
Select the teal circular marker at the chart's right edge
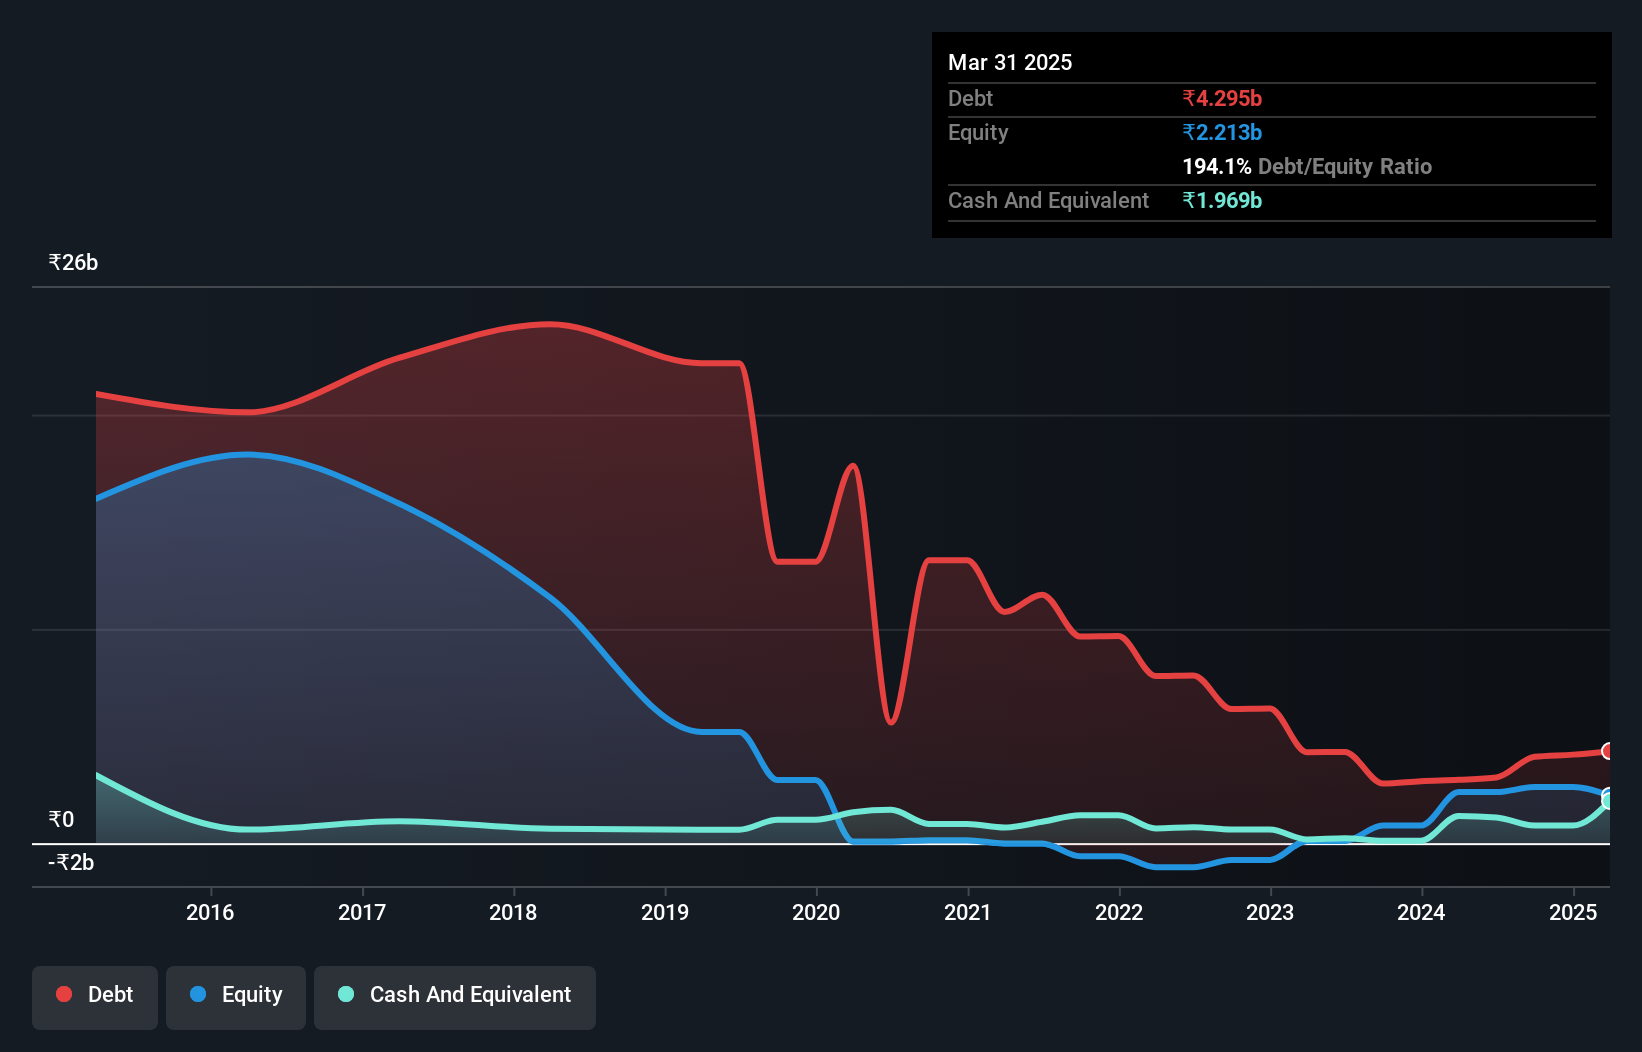click(x=1608, y=800)
